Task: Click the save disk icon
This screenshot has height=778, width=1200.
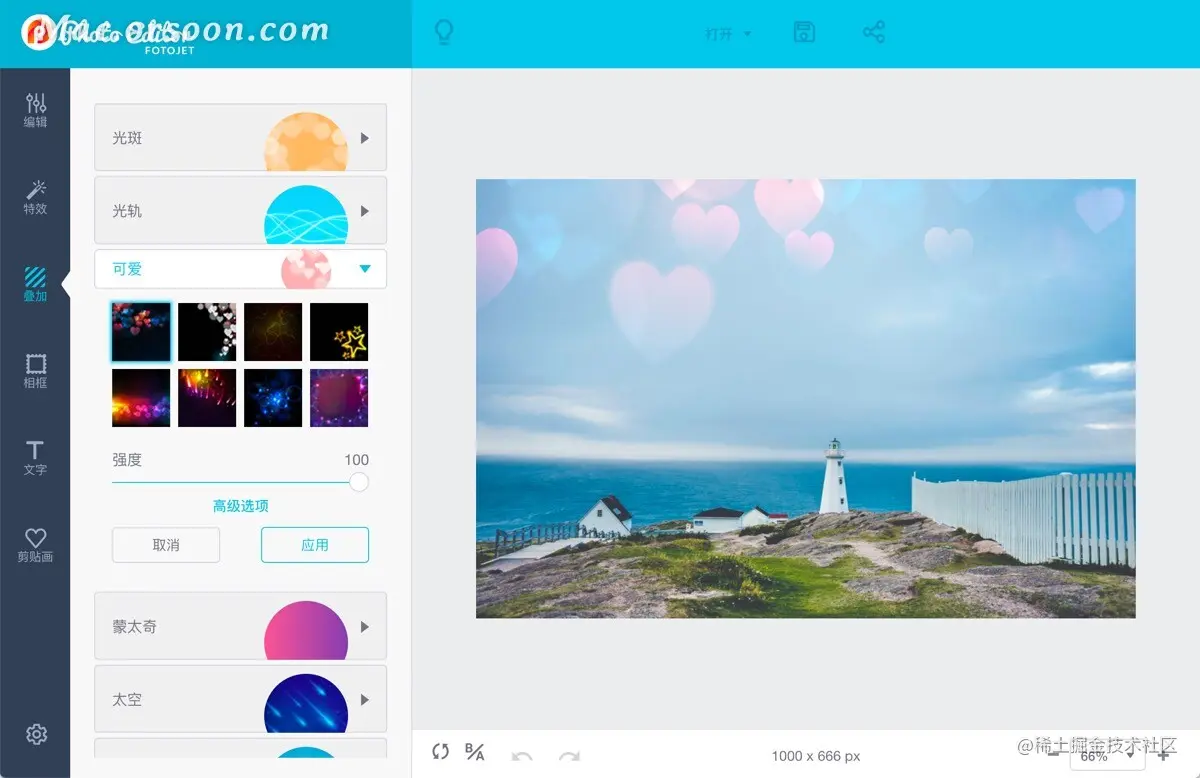Action: click(804, 32)
